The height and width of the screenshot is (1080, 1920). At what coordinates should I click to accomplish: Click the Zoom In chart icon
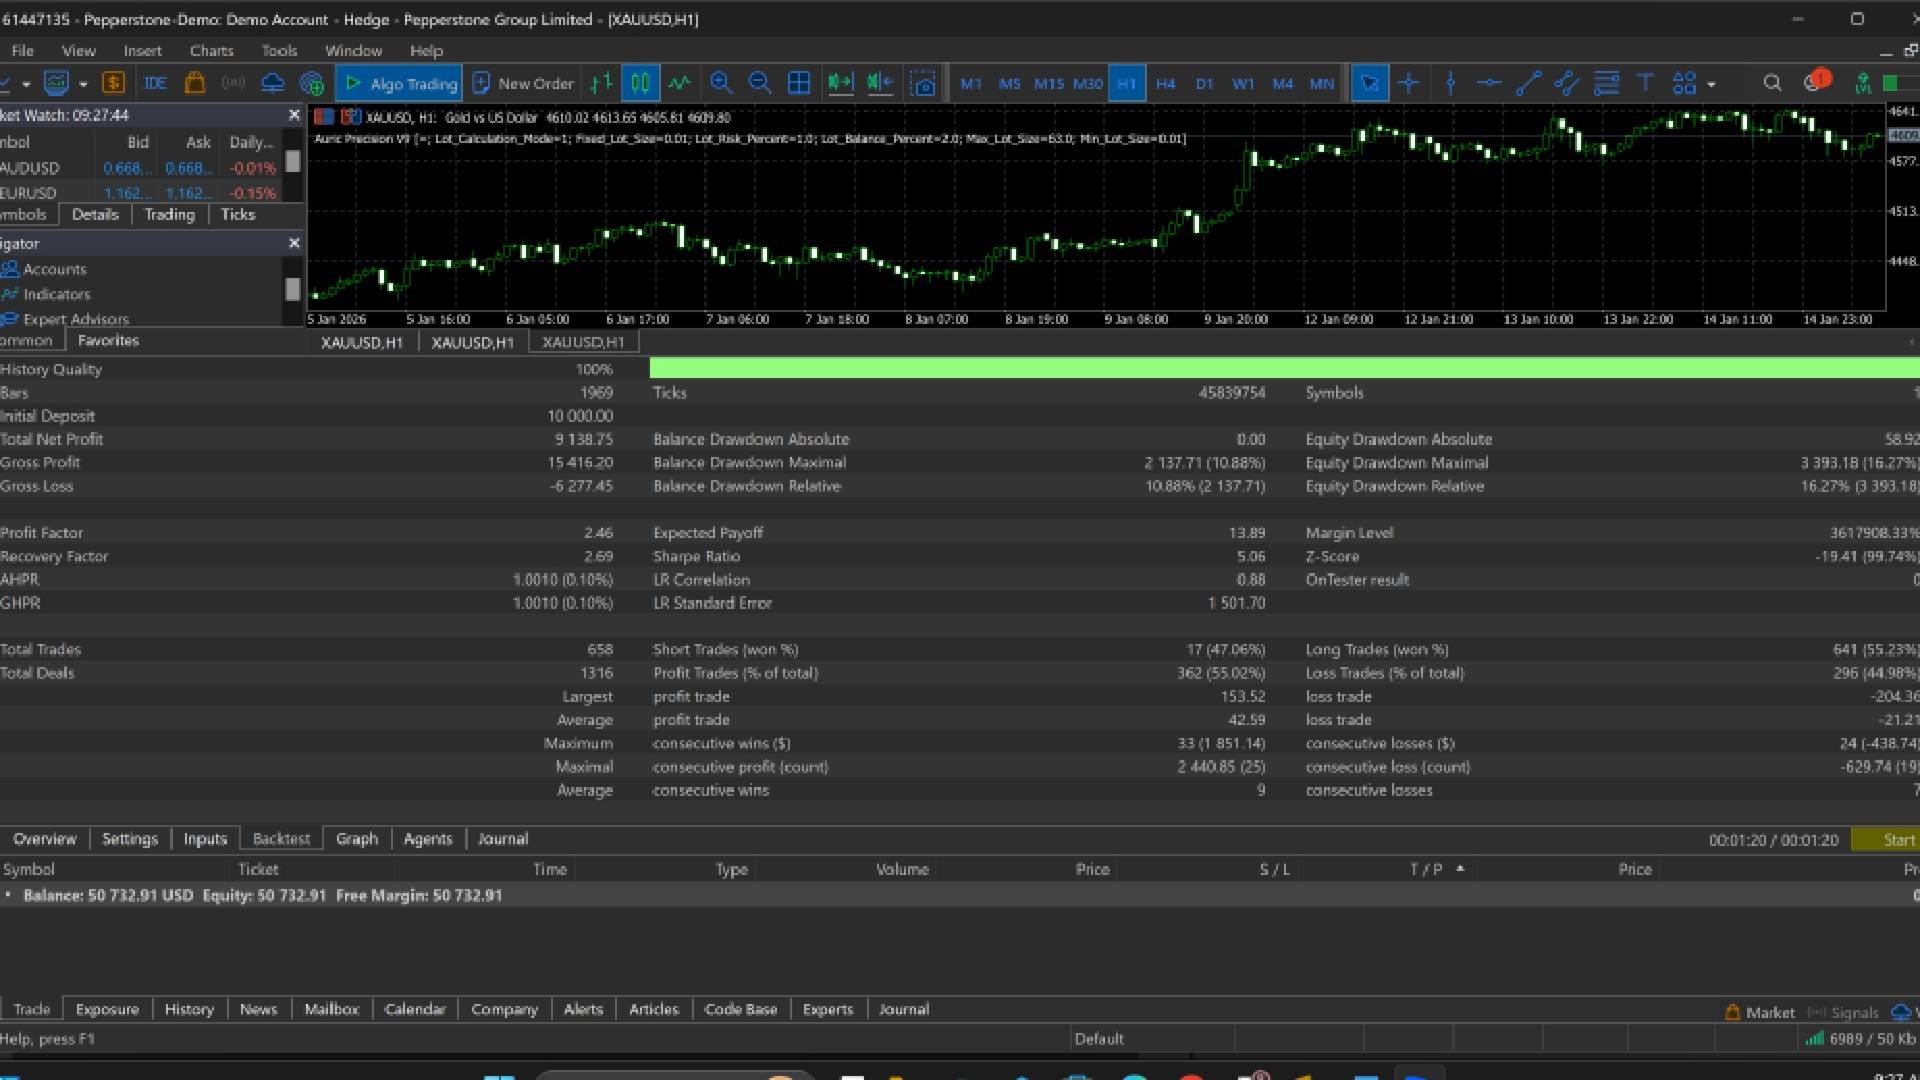(720, 84)
